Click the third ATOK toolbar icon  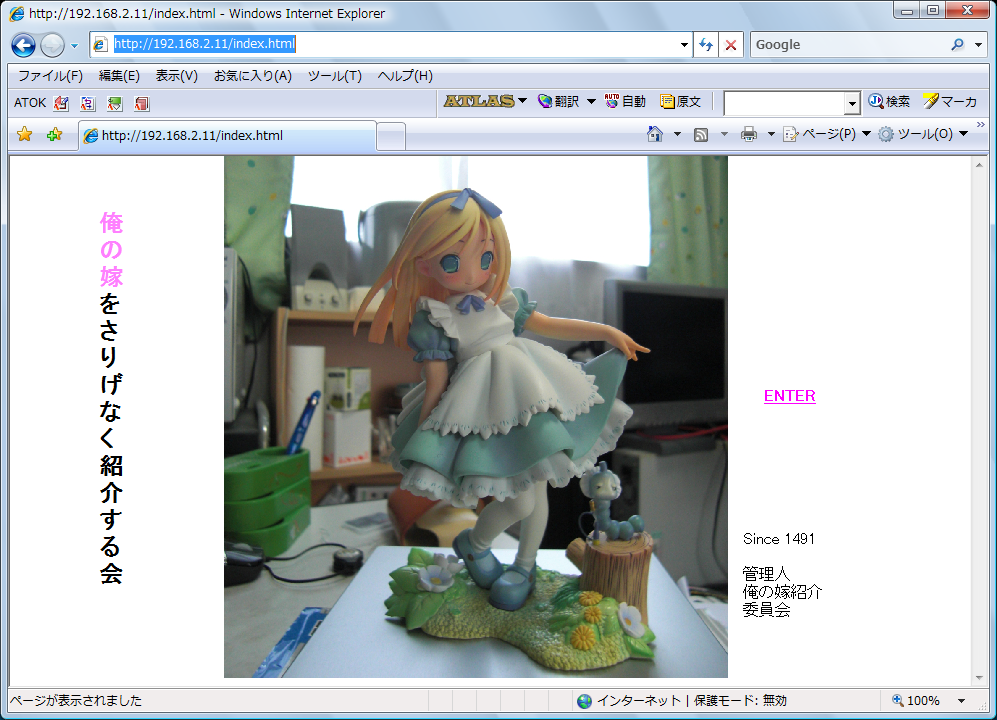[x=114, y=103]
